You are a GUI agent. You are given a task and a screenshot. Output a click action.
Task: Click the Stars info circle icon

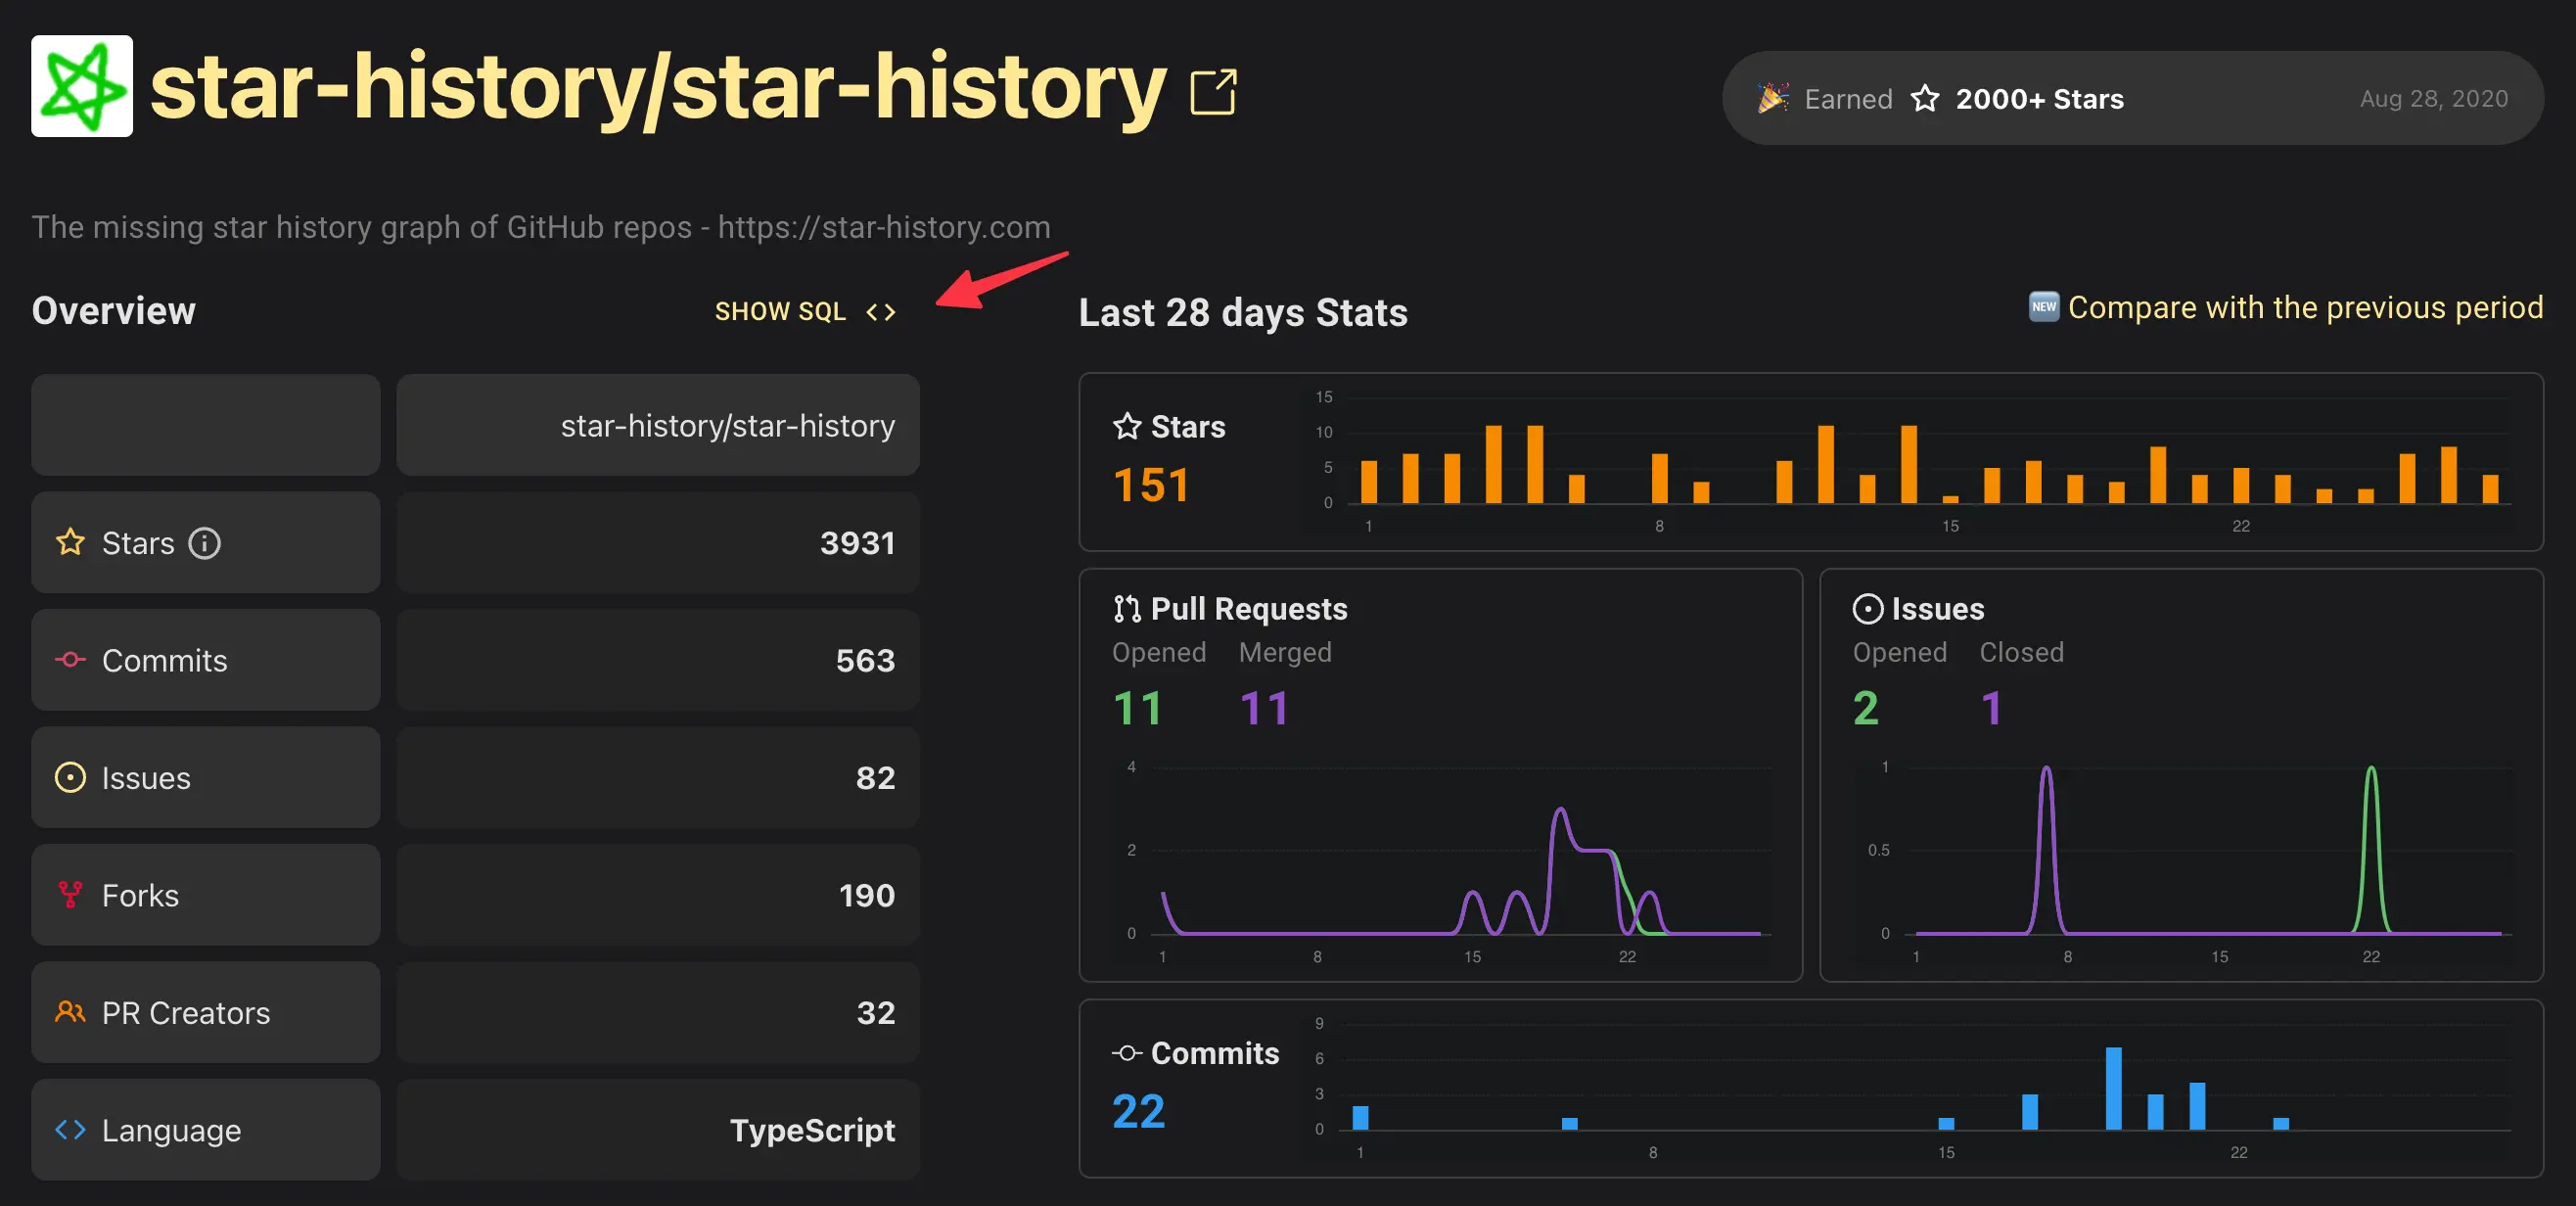[205, 543]
